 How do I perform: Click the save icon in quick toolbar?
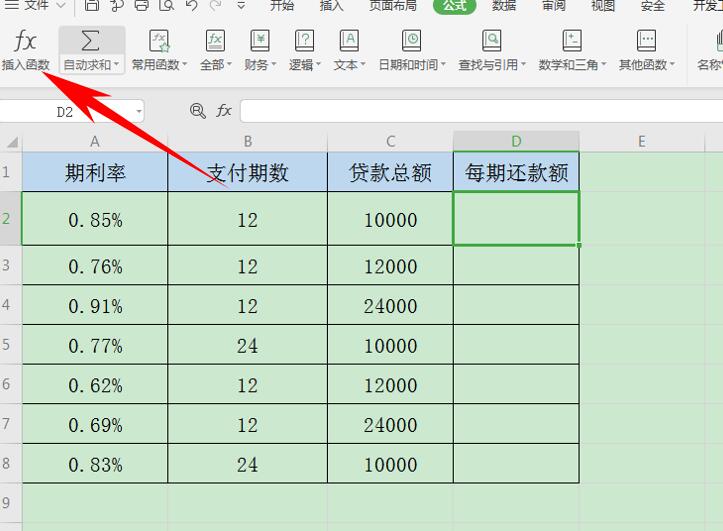tap(92, 5)
